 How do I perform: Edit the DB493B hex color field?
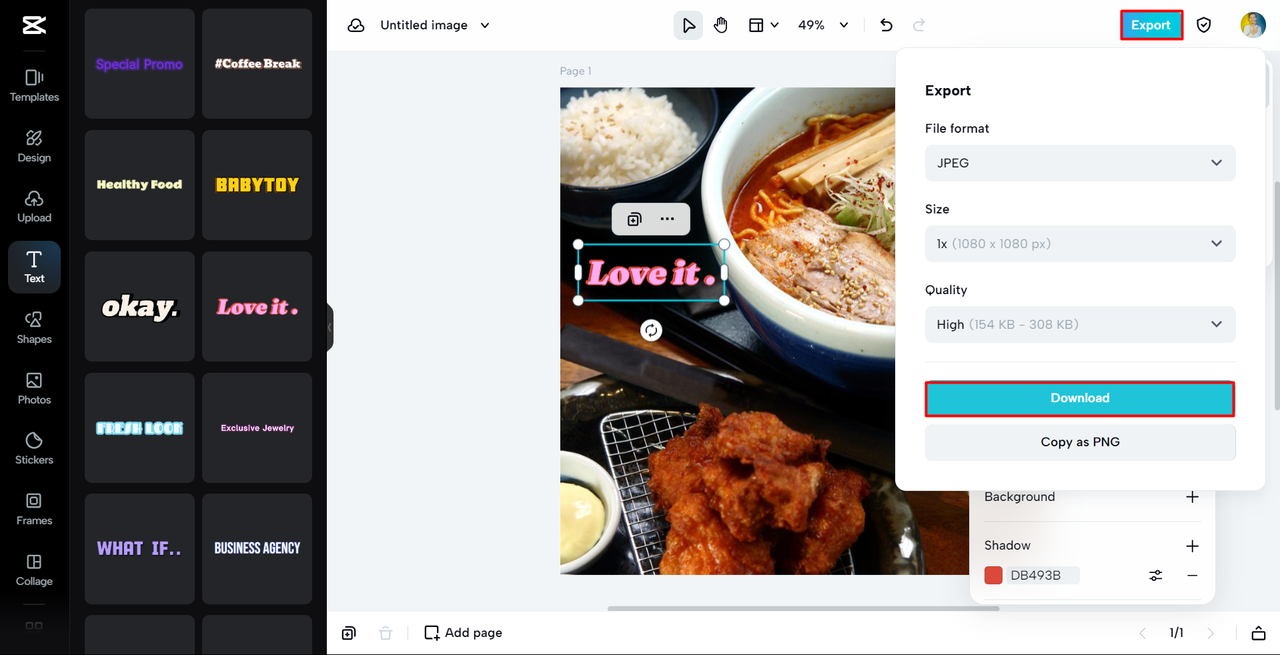point(1043,575)
